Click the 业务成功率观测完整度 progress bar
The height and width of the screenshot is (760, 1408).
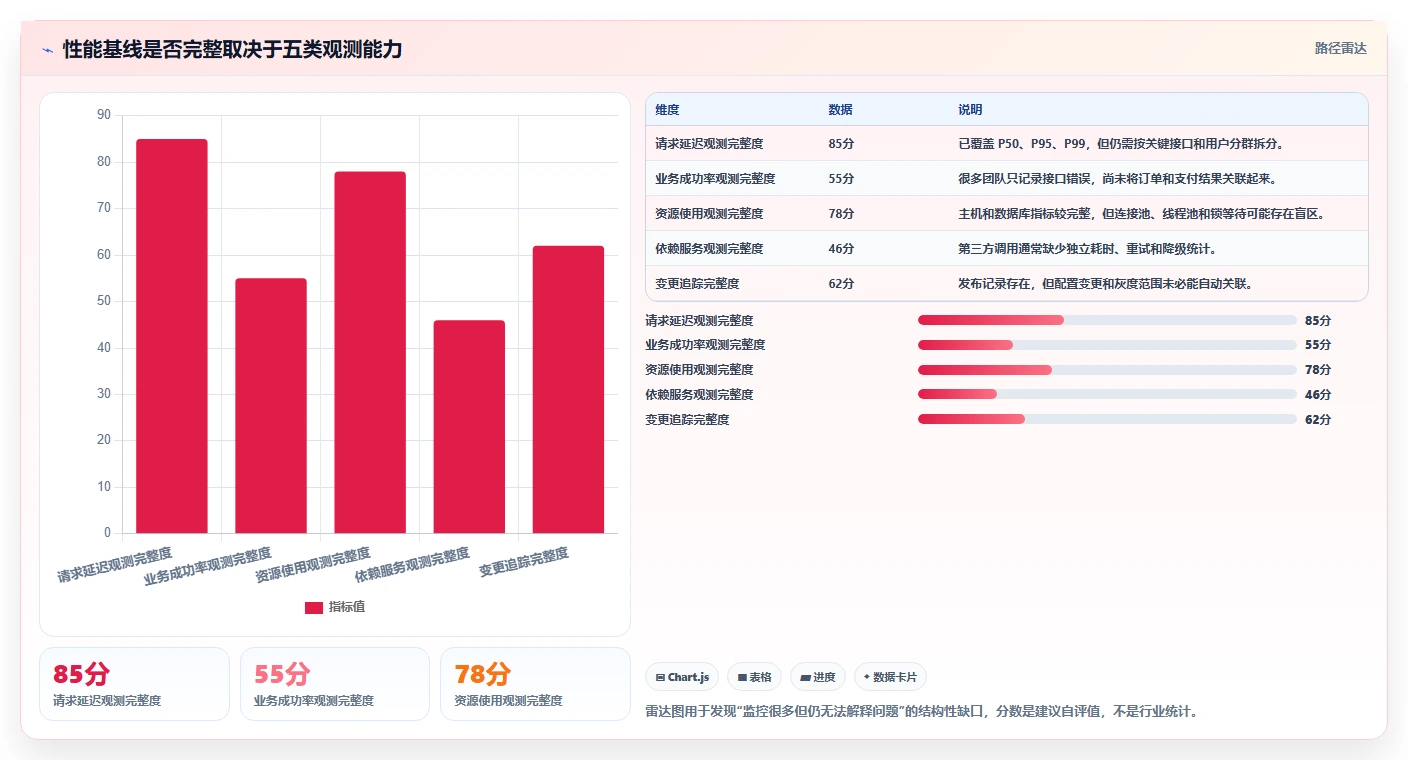point(1107,345)
